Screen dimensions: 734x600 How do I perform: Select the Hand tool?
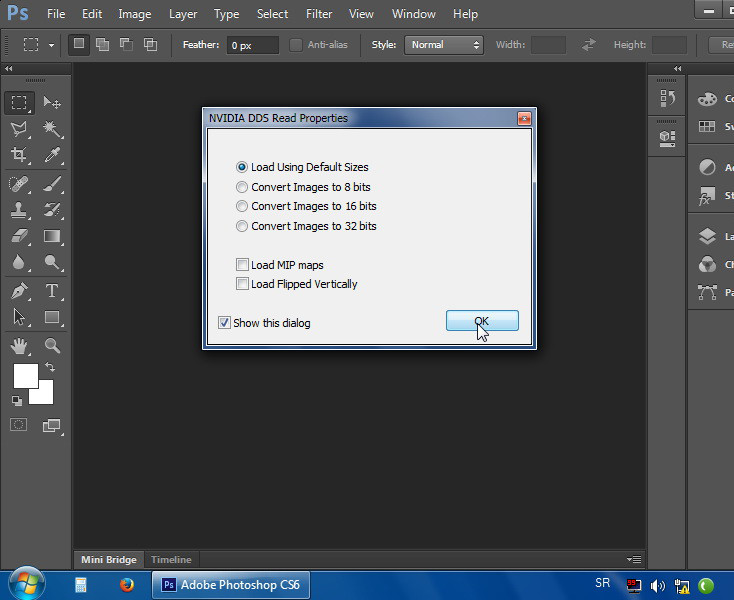click(x=19, y=346)
